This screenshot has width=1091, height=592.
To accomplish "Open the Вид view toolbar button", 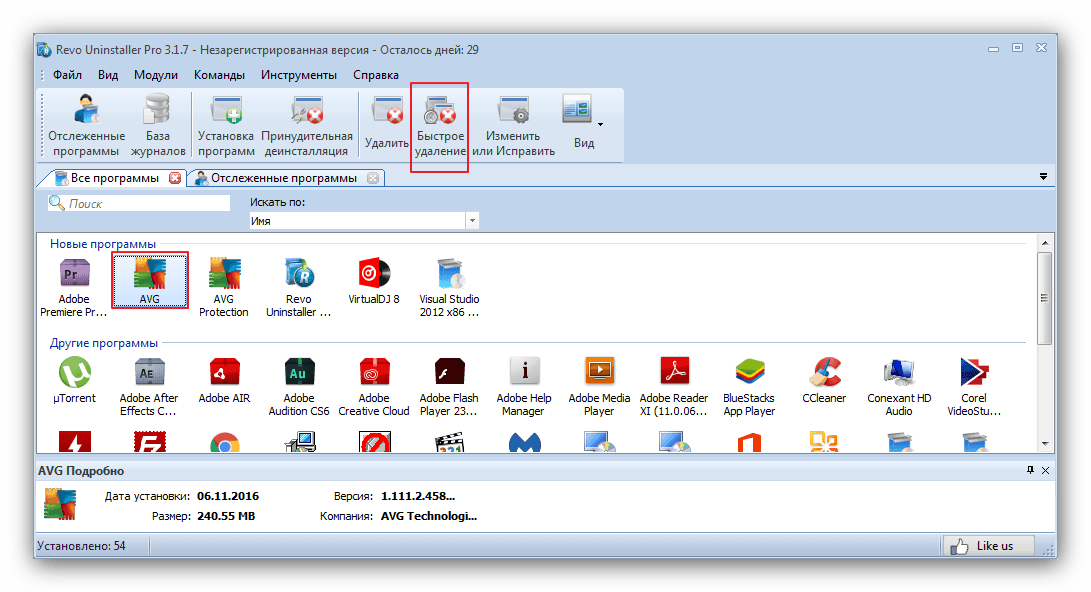I will pyautogui.click(x=583, y=125).
